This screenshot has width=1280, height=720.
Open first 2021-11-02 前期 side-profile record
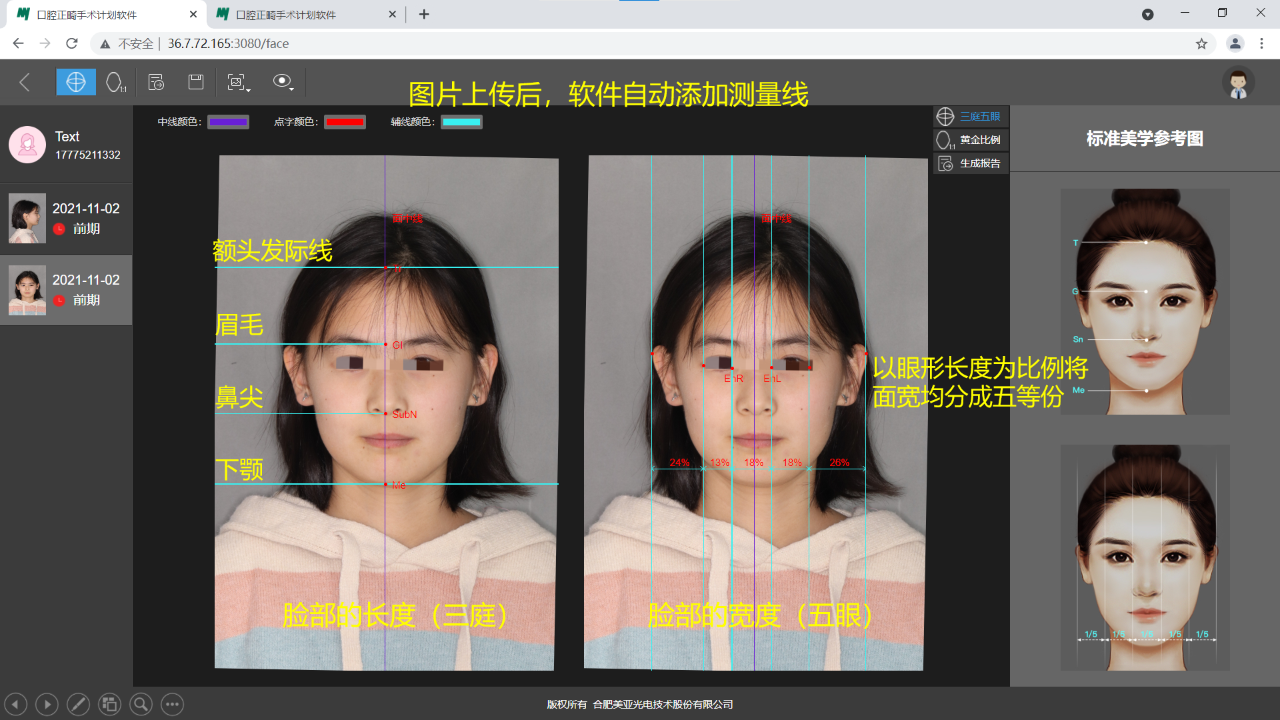[x=66, y=218]
